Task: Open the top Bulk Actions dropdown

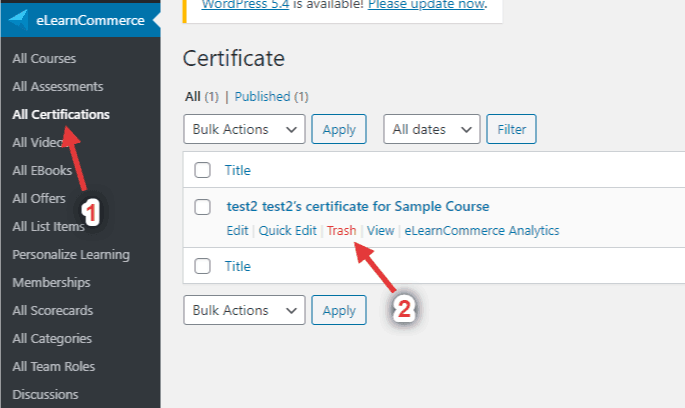Action: [x=244, y=129]
